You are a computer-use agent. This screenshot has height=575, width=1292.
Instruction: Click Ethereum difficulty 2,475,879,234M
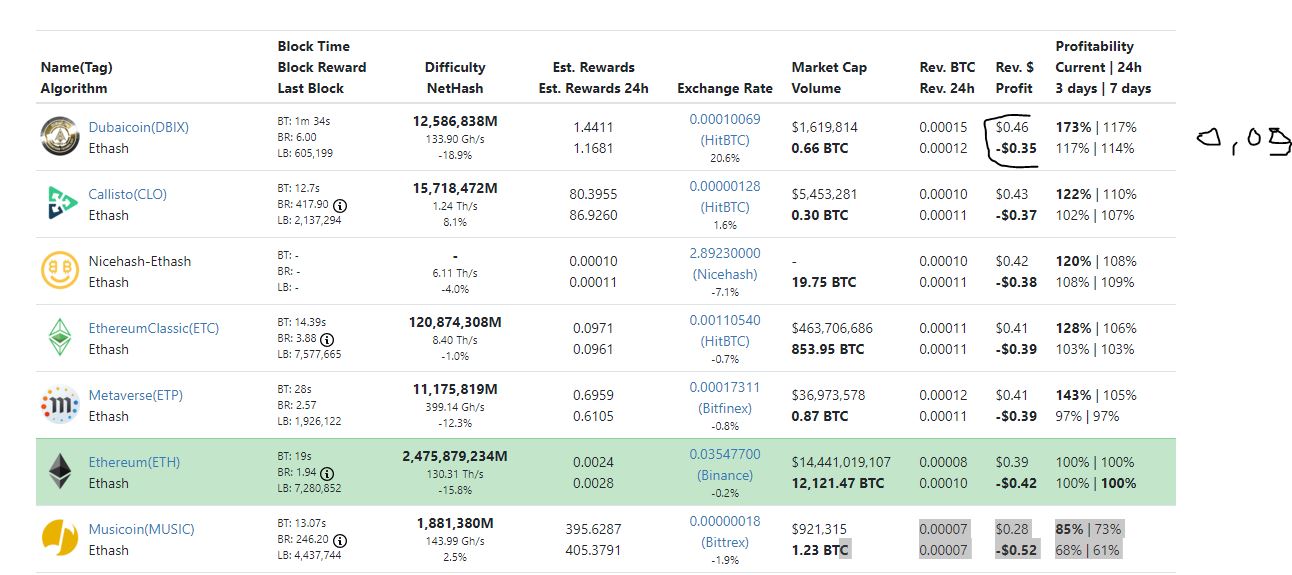click(455, 456)
